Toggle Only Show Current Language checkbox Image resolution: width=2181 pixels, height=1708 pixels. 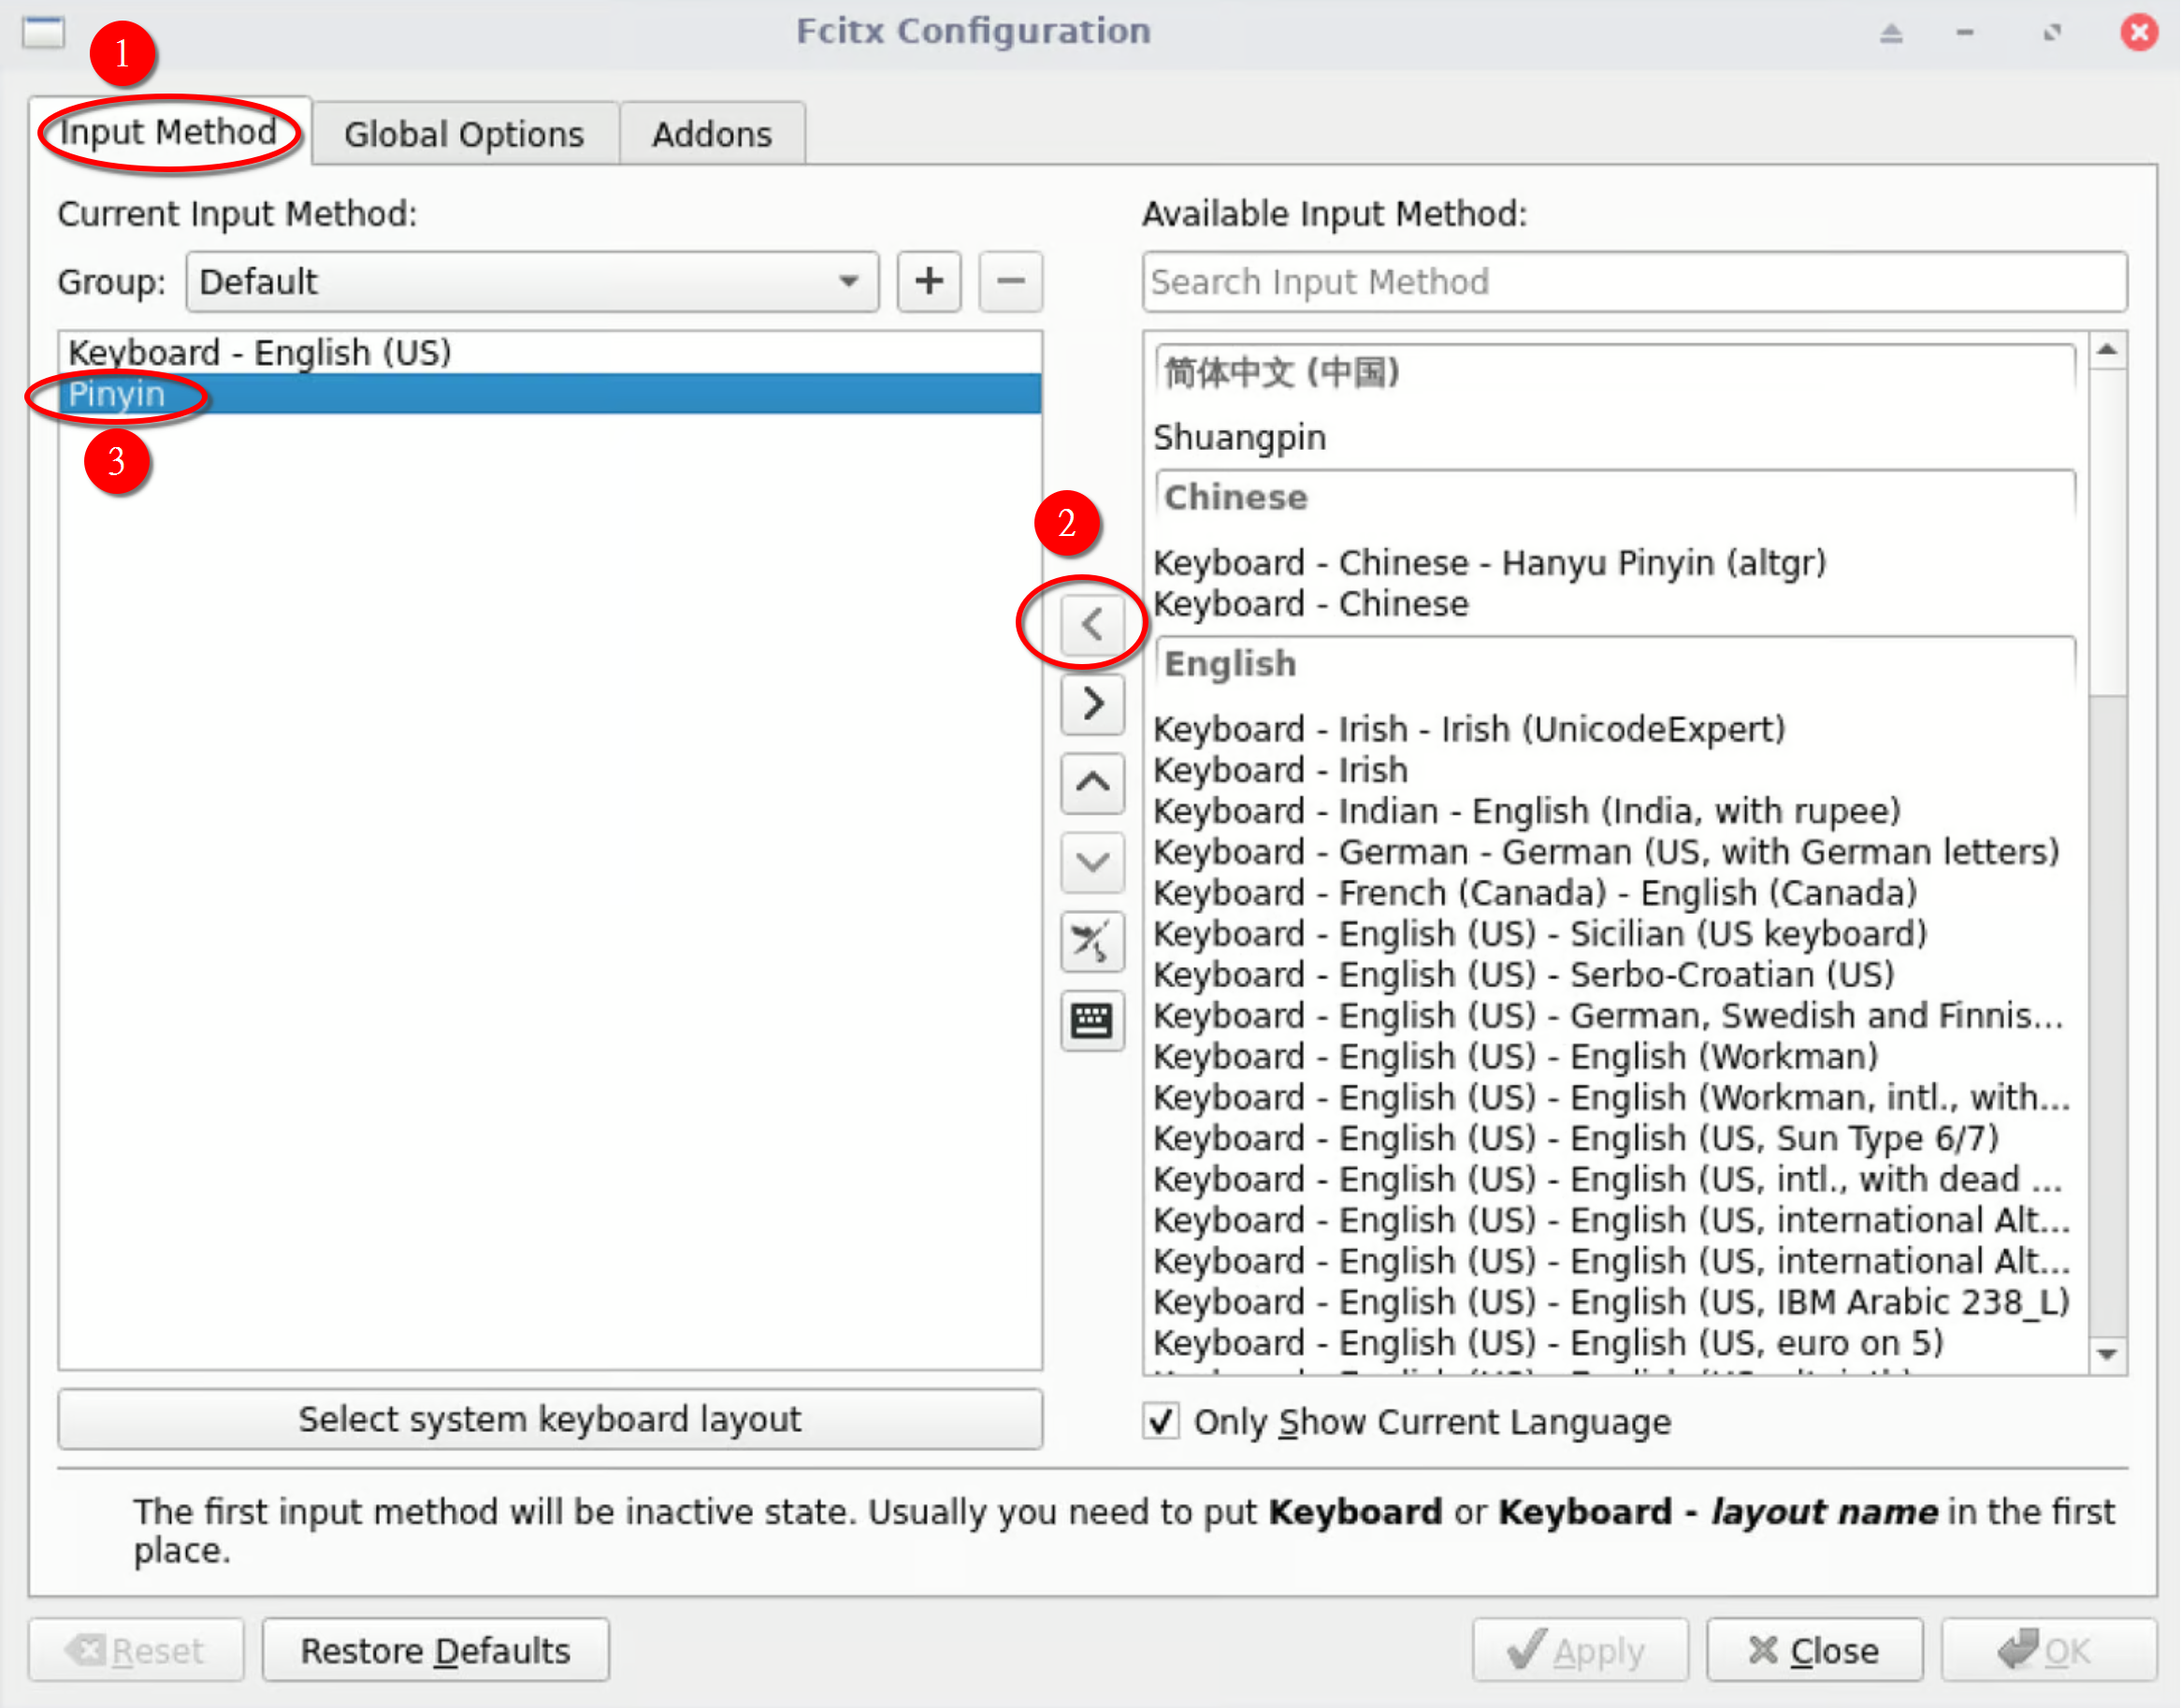(x=1161, y=1421)
